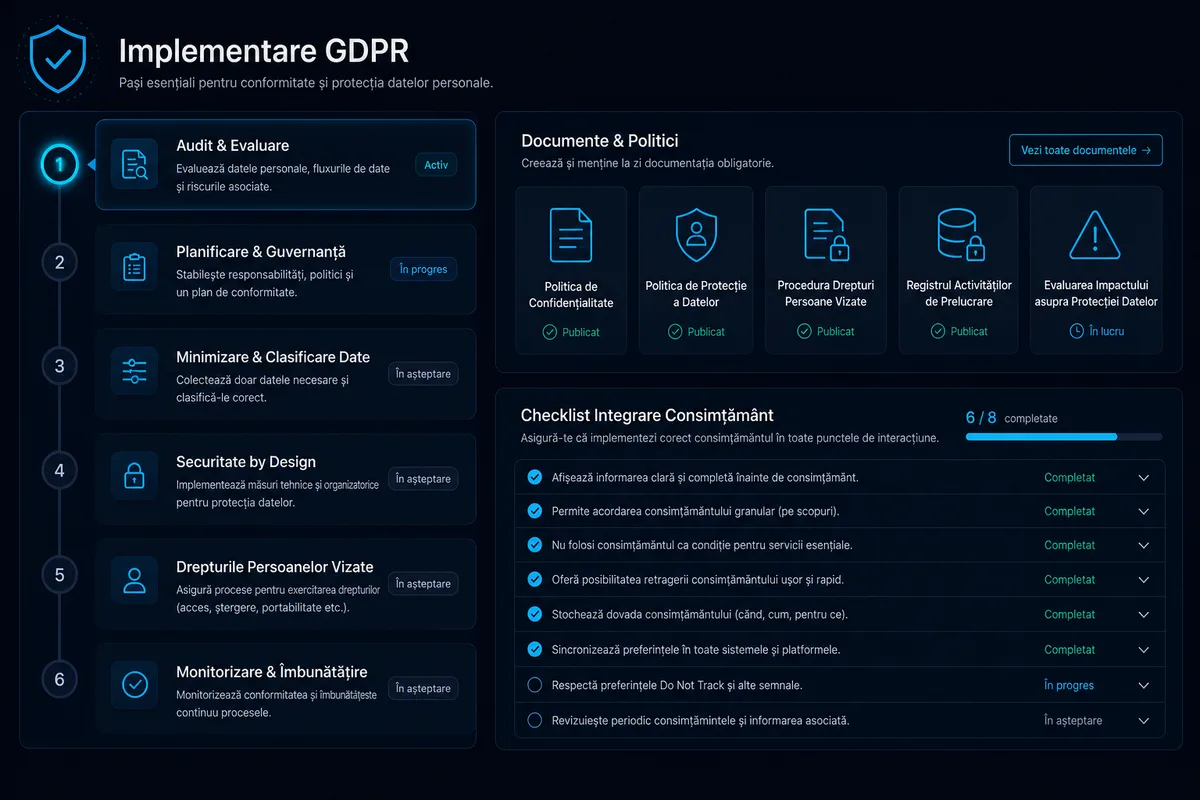The image size is (1200, 800).
Task: Click 'Politica de Confidențialitate' card title
Action: tap(571, 295)
